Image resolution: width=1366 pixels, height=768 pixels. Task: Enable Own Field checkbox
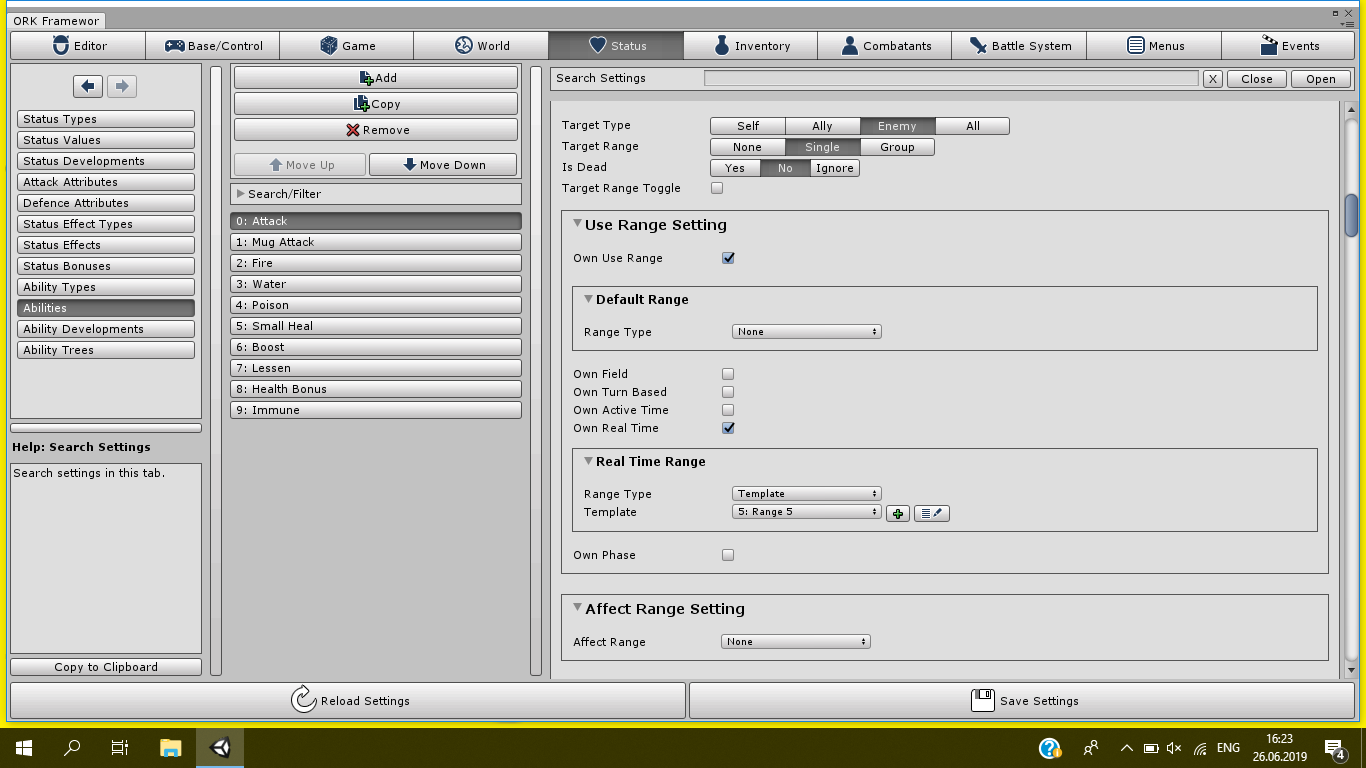tap(728, 374)
